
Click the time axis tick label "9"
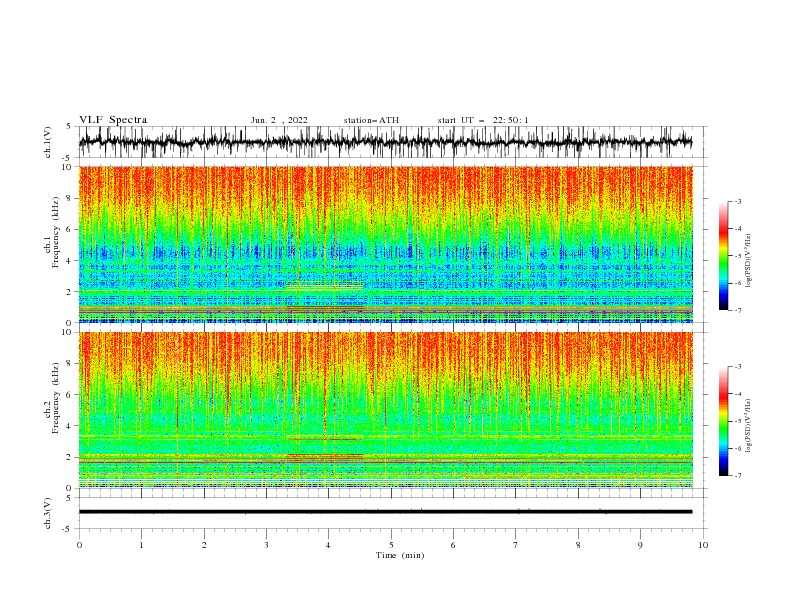[640, 545]
